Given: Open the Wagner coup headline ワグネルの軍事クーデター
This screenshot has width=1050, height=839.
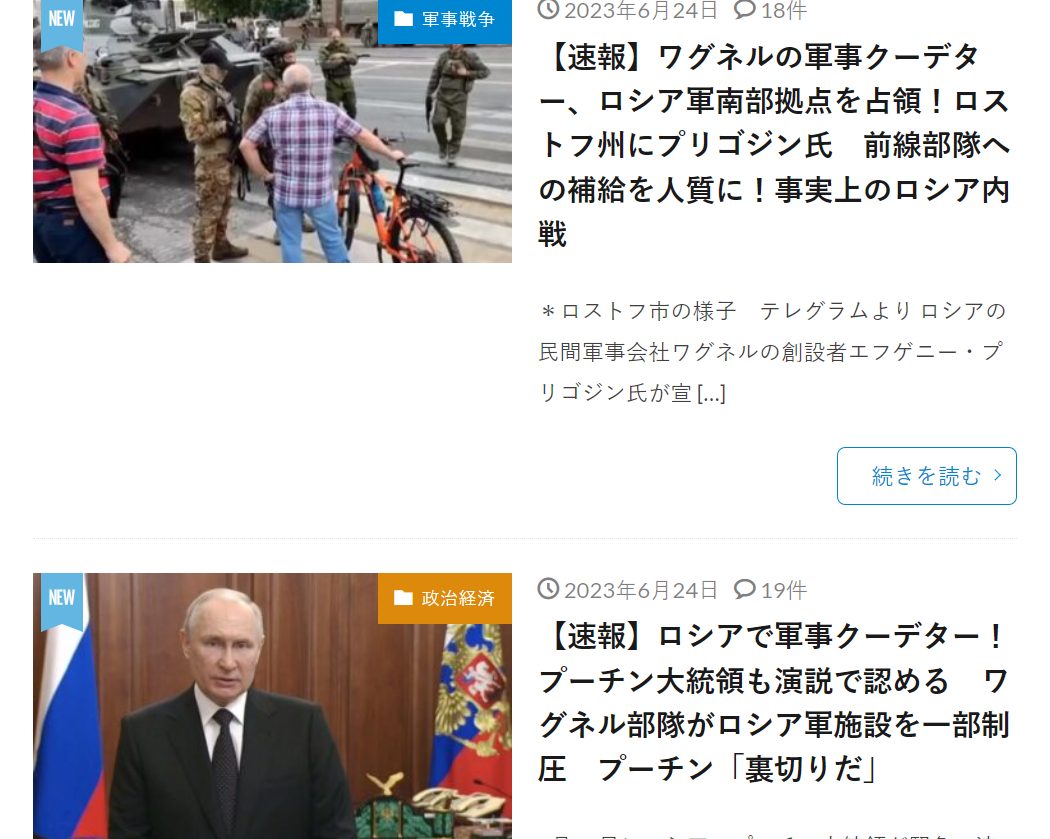Looking at the screenshot, I should point(774,145).
